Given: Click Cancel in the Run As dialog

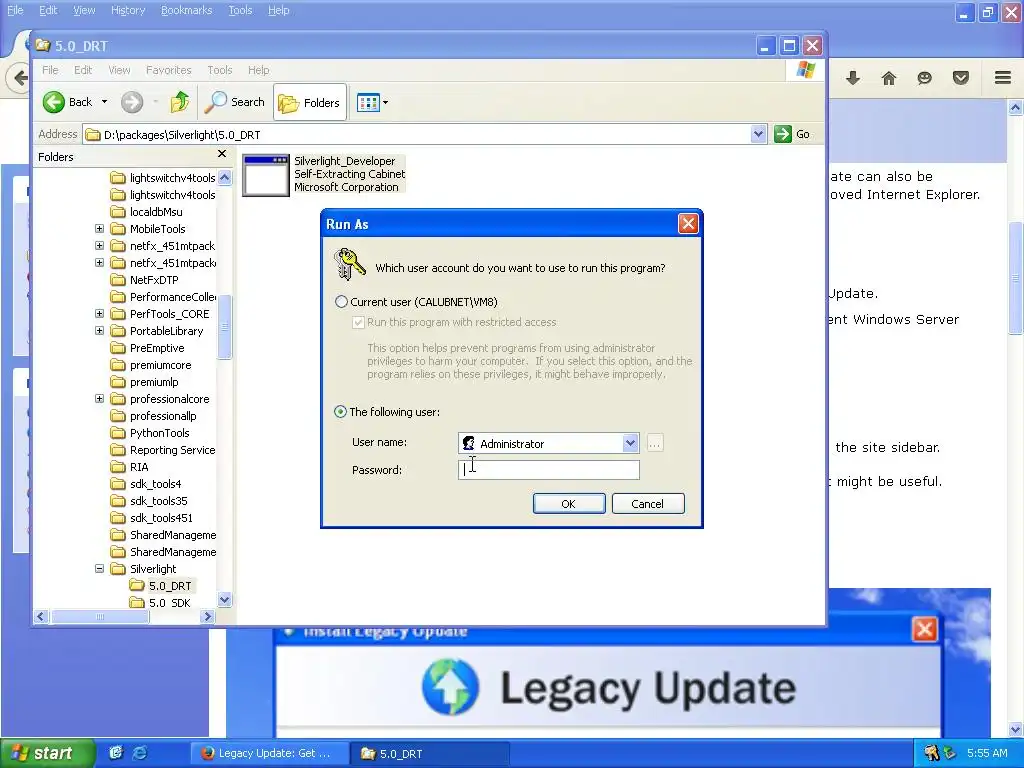Looking at the screenshot, I should [648, 504].
